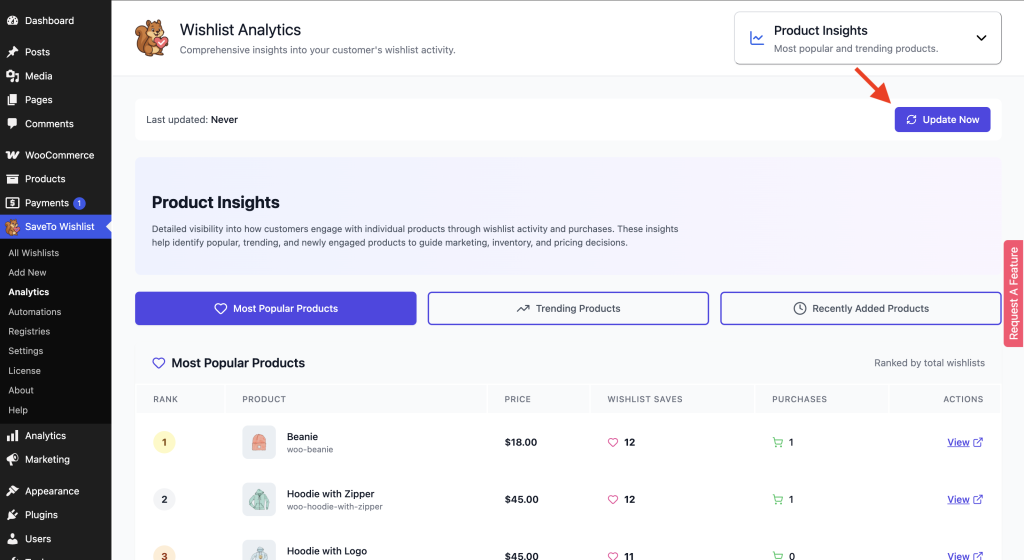
Task: Open All Wishlists submenu item
Action: click(x=33, y=253)
